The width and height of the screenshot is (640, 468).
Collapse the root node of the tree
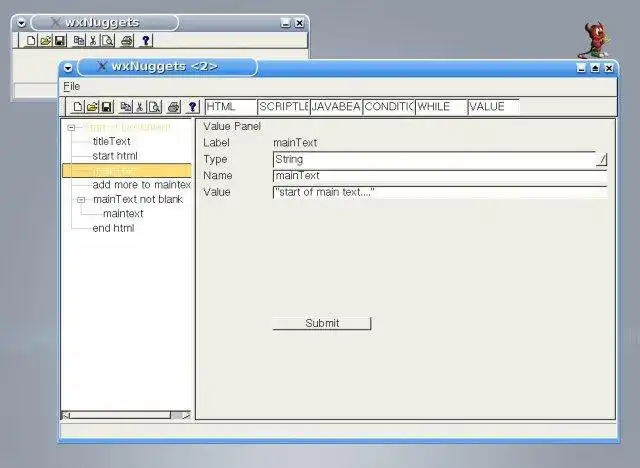tap(71, 128)
